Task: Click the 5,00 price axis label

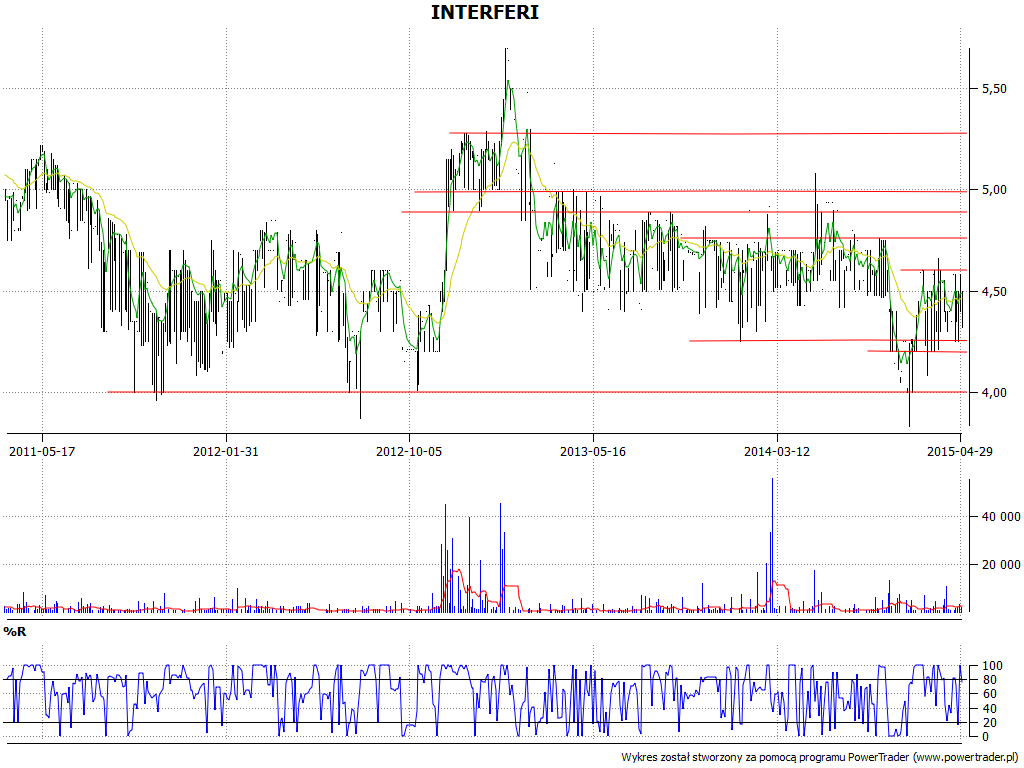Action: click(994, 190)
